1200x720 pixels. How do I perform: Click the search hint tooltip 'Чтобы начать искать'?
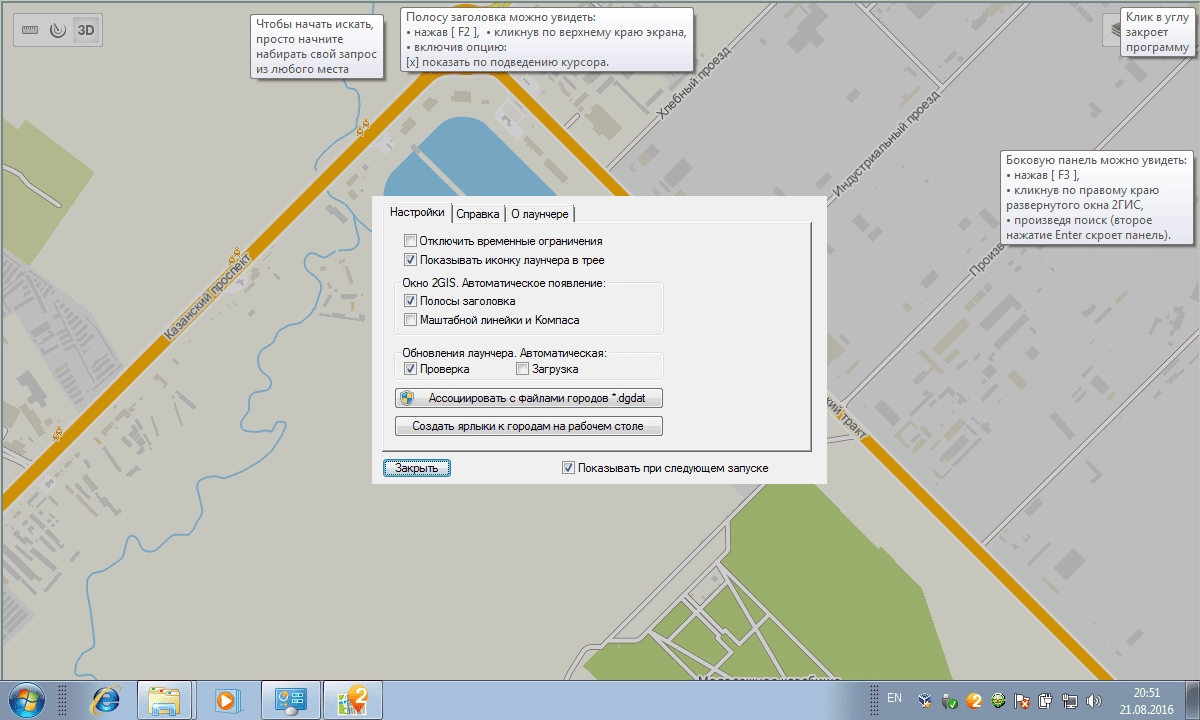(x=316, y=46)
